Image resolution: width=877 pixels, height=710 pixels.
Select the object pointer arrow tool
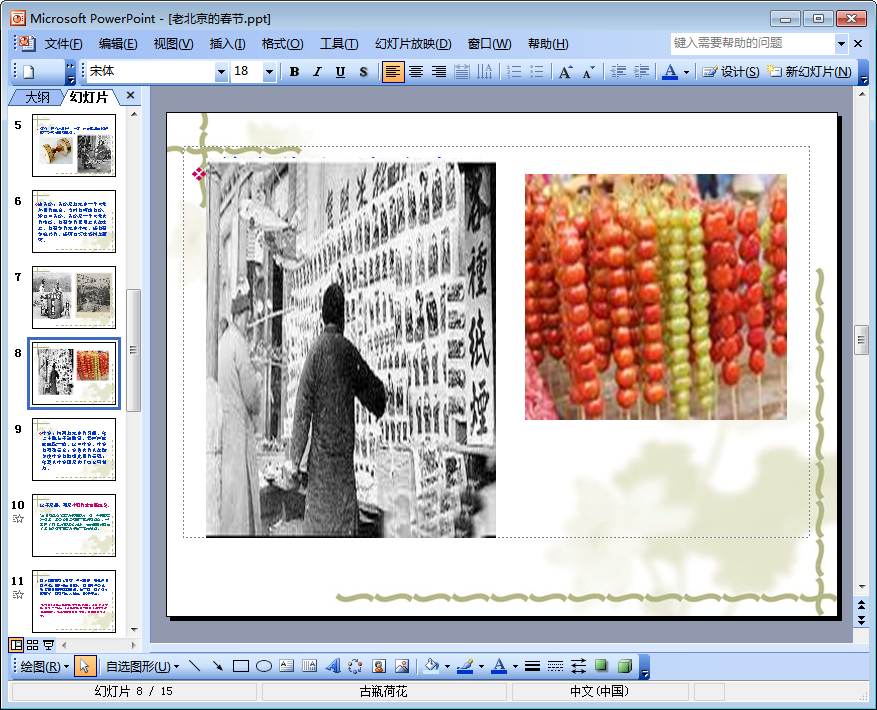point(84,666)
